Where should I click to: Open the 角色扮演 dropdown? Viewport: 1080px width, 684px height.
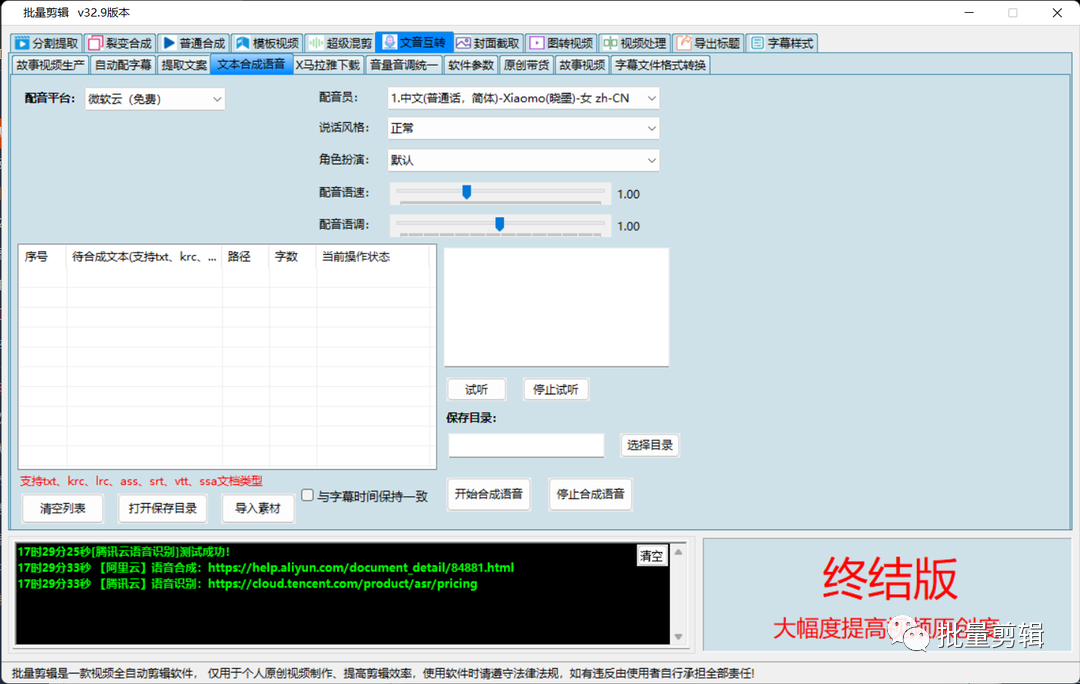523,160
